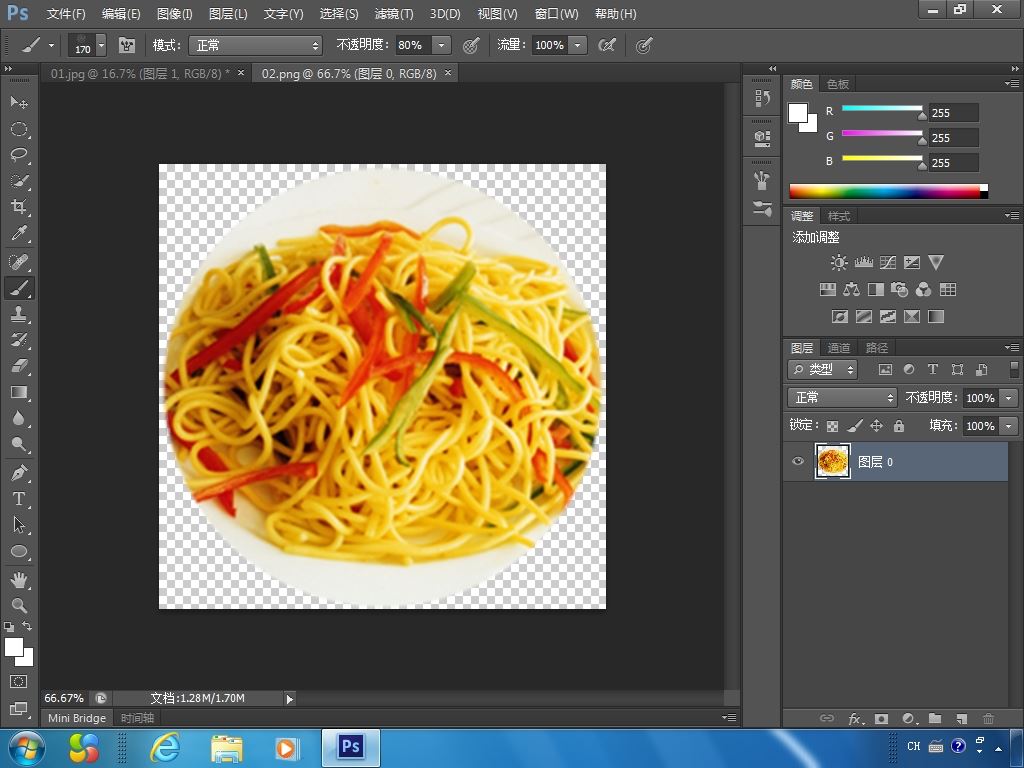Click foreground color swatch in toolbox

coord(14,647)
